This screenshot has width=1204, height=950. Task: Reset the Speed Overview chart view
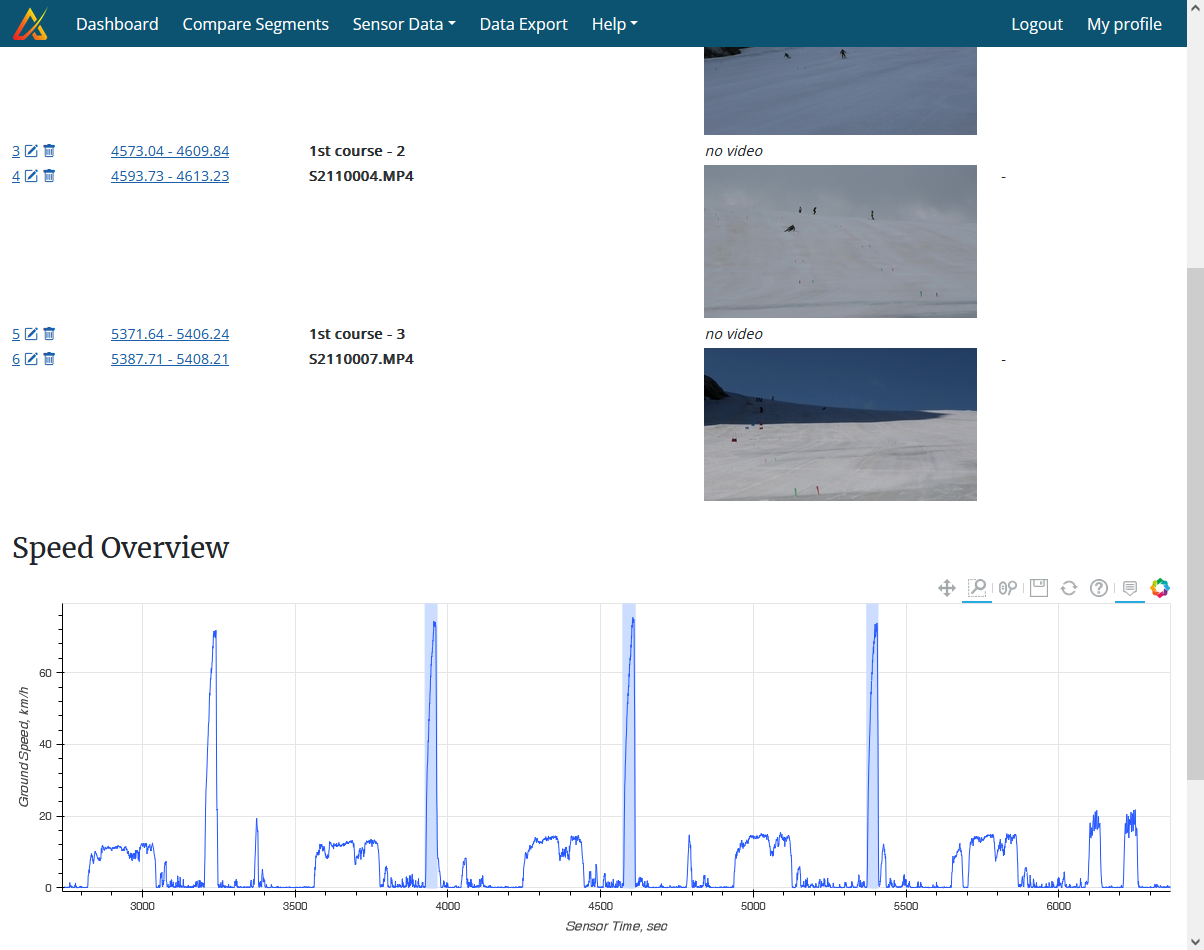pyautogui.click(x=1068, y=588)
